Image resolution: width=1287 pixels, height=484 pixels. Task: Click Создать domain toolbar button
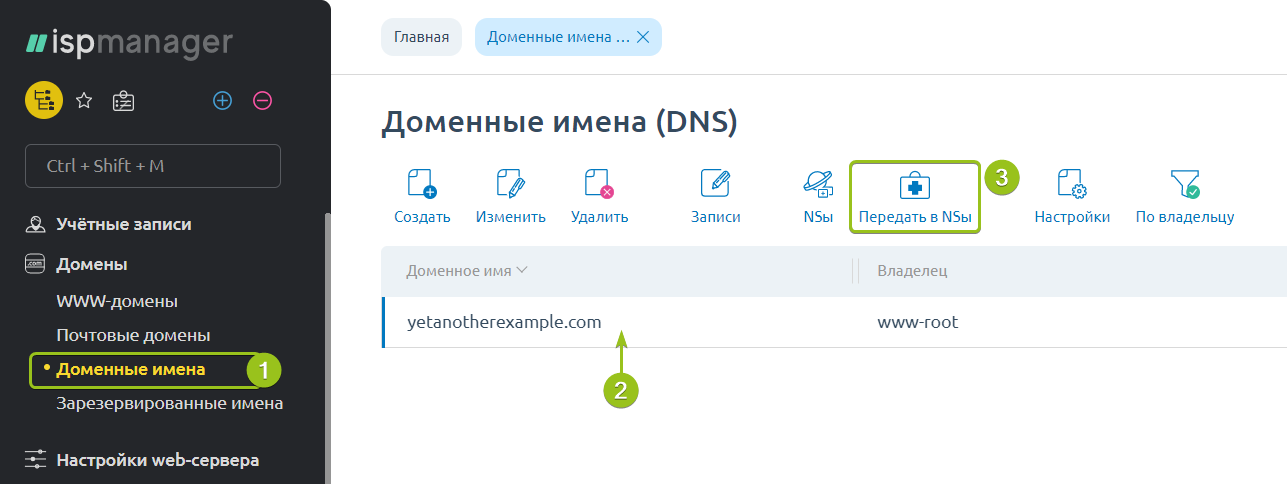click(x=422, y=196)
